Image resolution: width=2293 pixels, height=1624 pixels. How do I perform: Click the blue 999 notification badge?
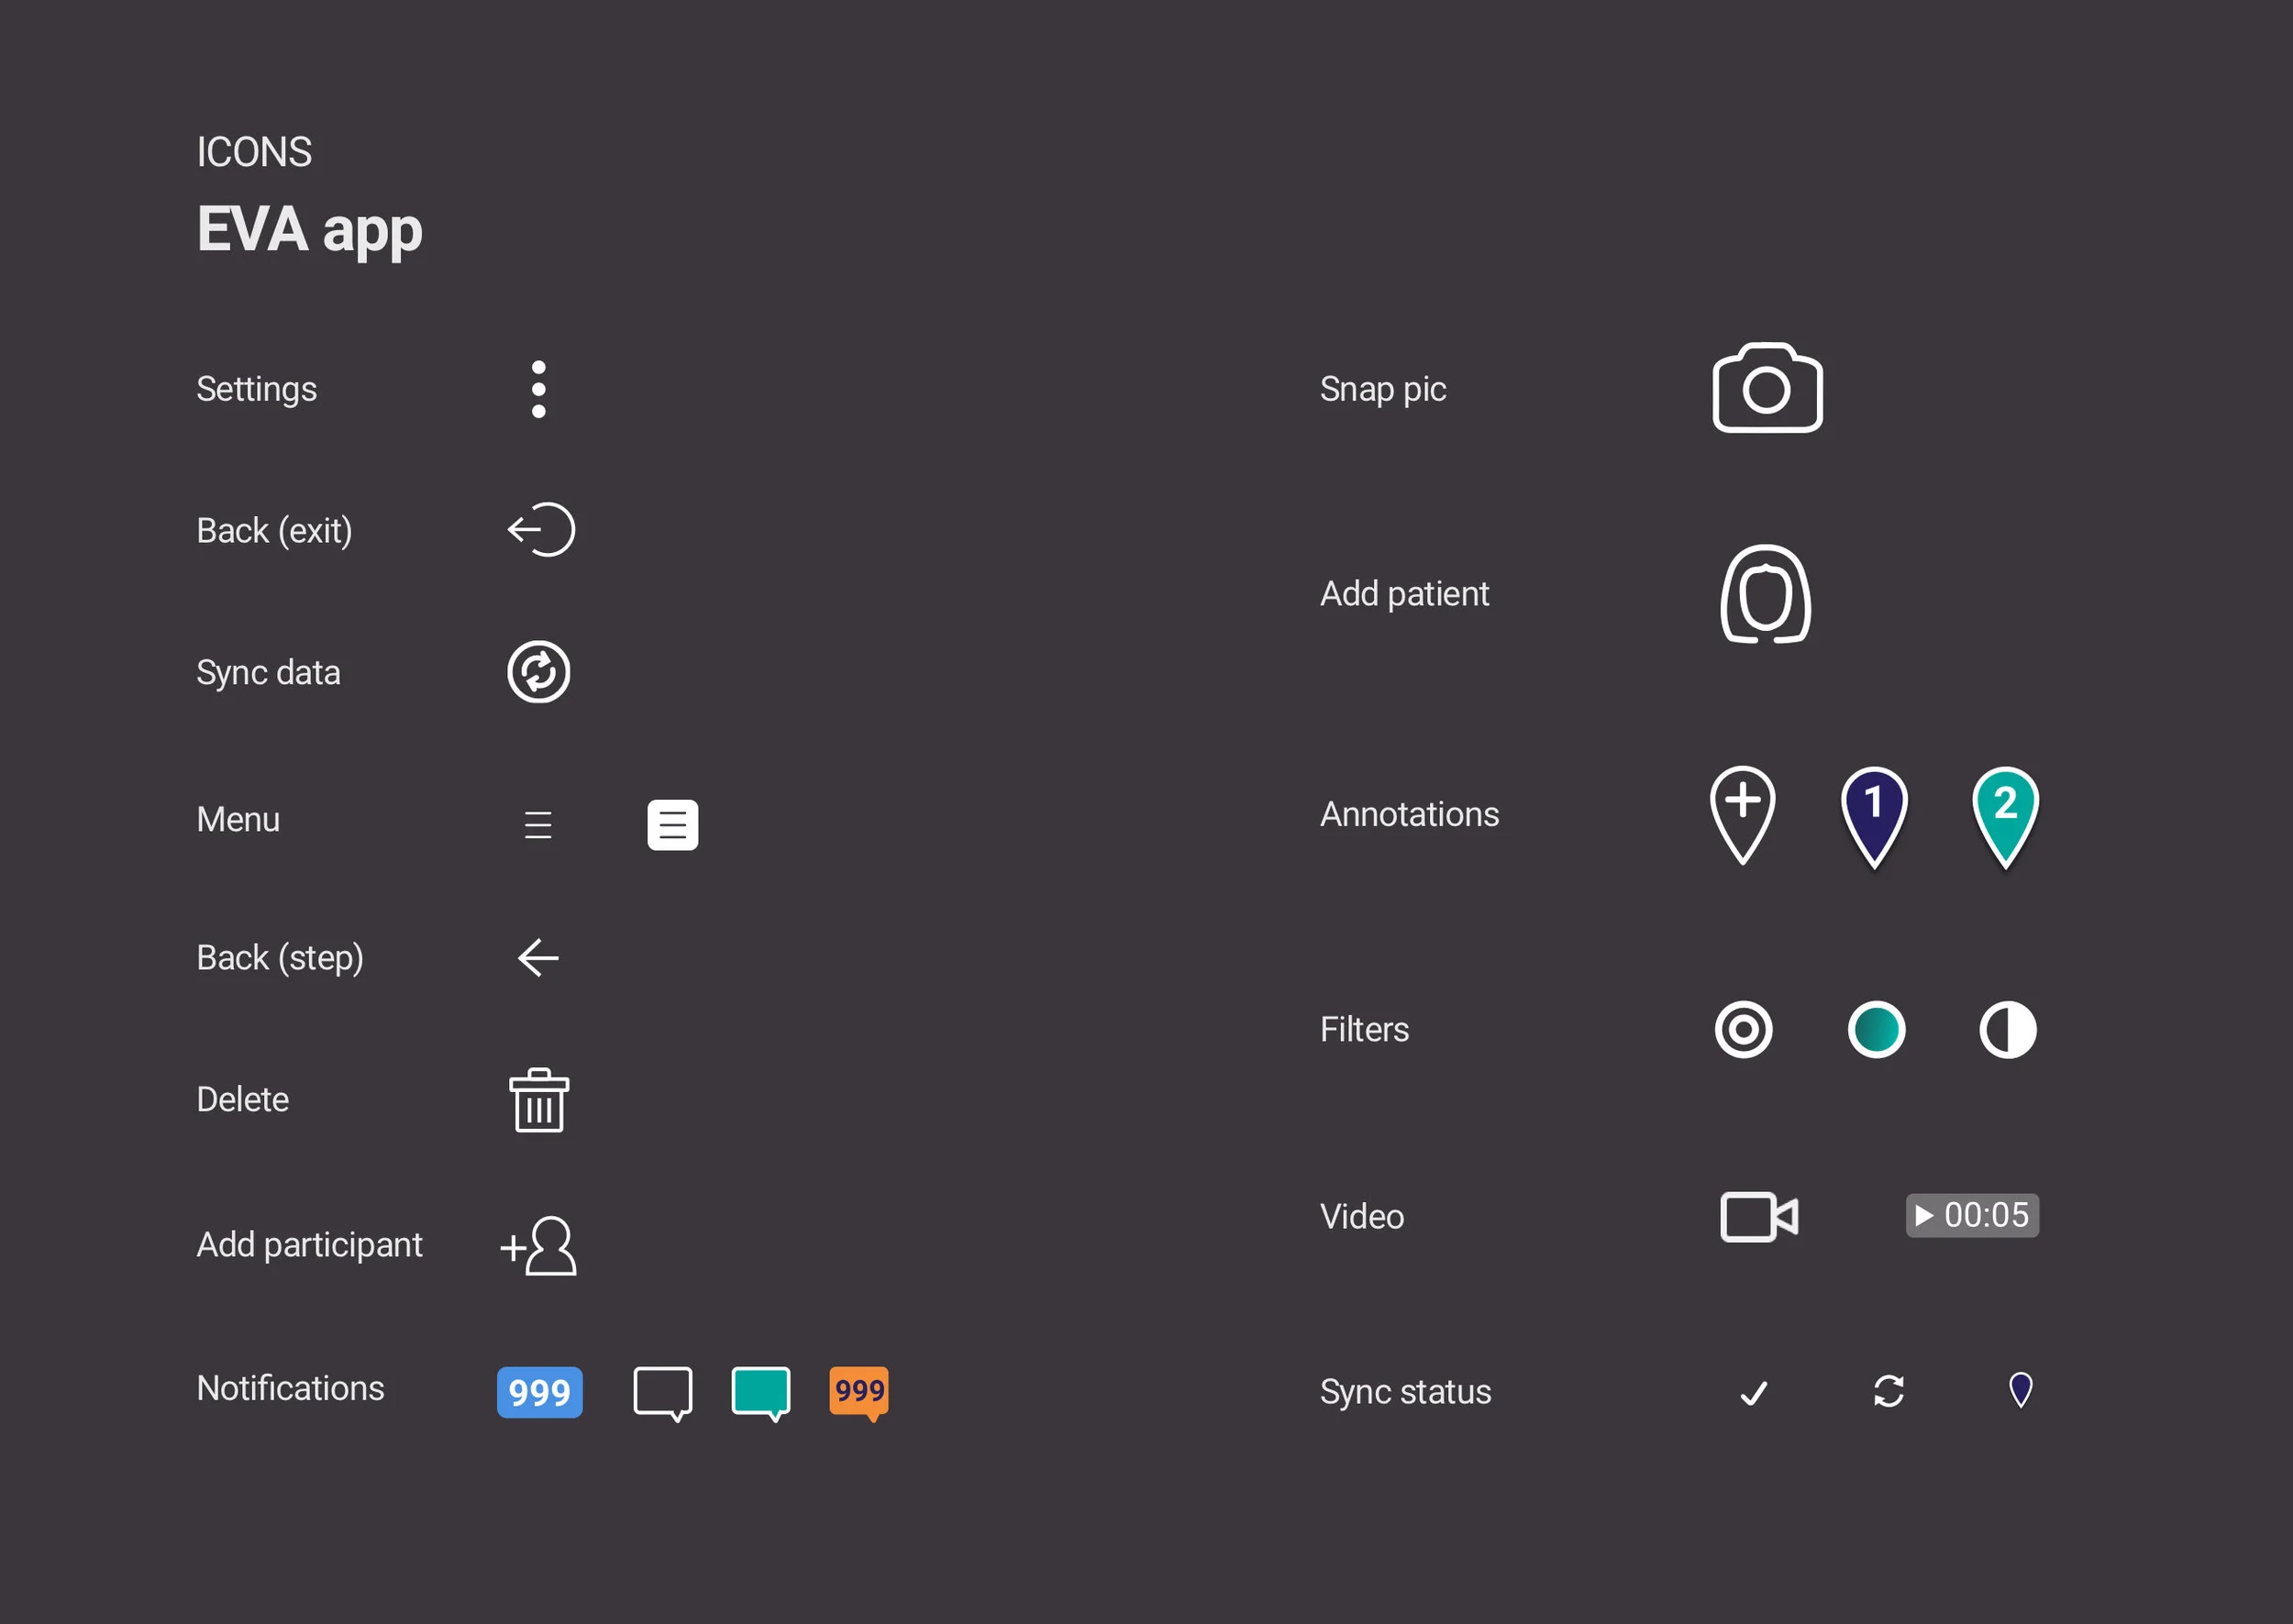tap(539, 1391)
